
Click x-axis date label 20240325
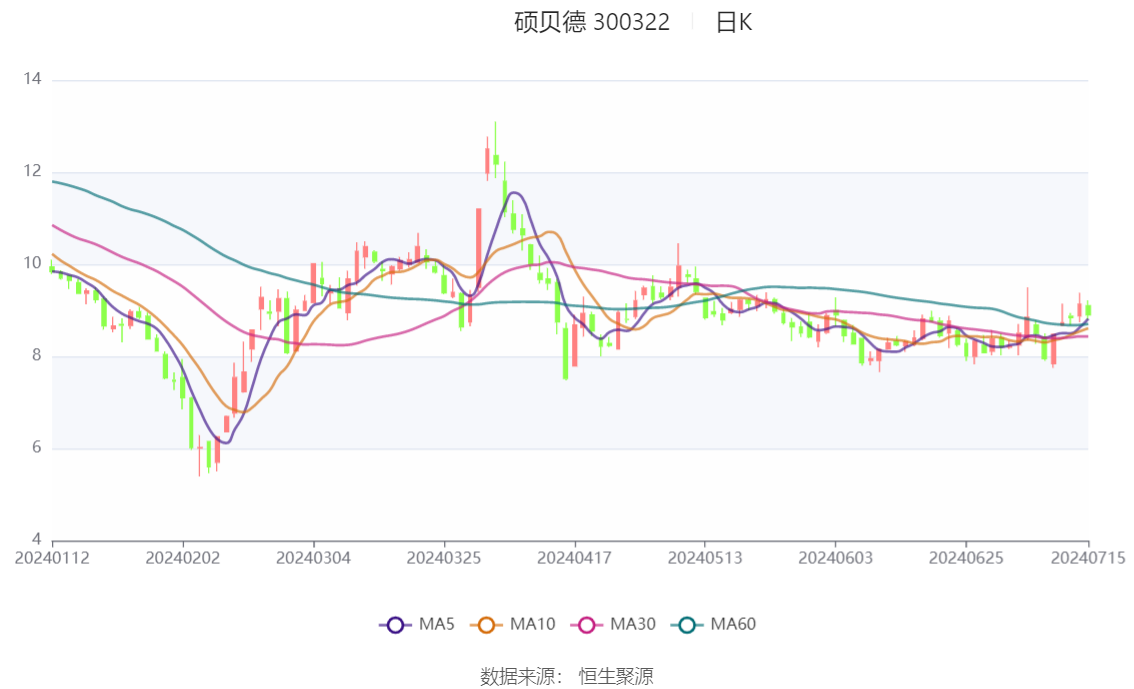tap(444, 558)
